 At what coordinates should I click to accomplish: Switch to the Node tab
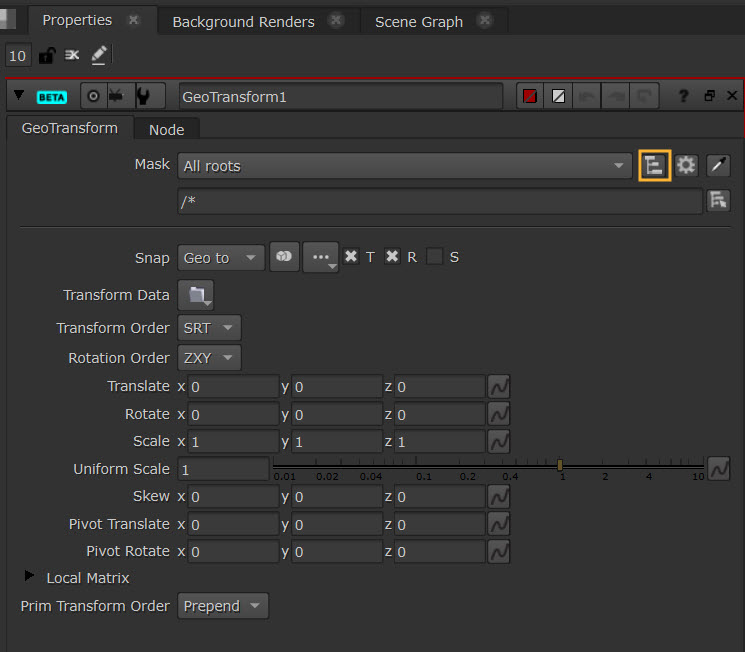click(x=166, y=129)
